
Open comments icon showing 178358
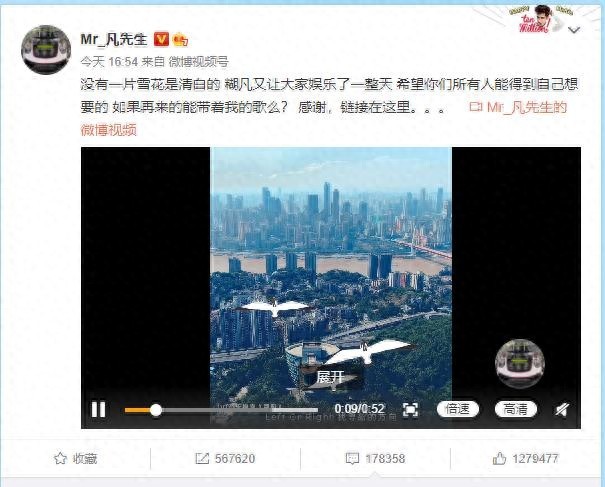point(352,458)
